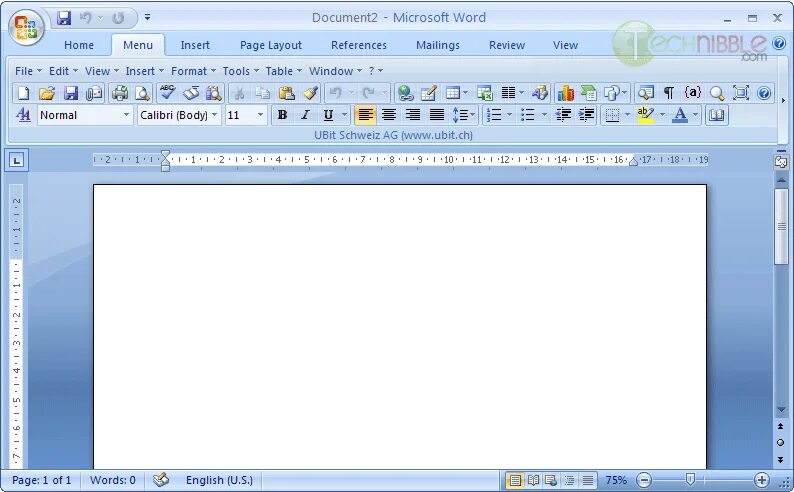The width and height of the screenshot is (794, 492).
Task: Click the zoom out minus button
Action: [x=644, y=480]
